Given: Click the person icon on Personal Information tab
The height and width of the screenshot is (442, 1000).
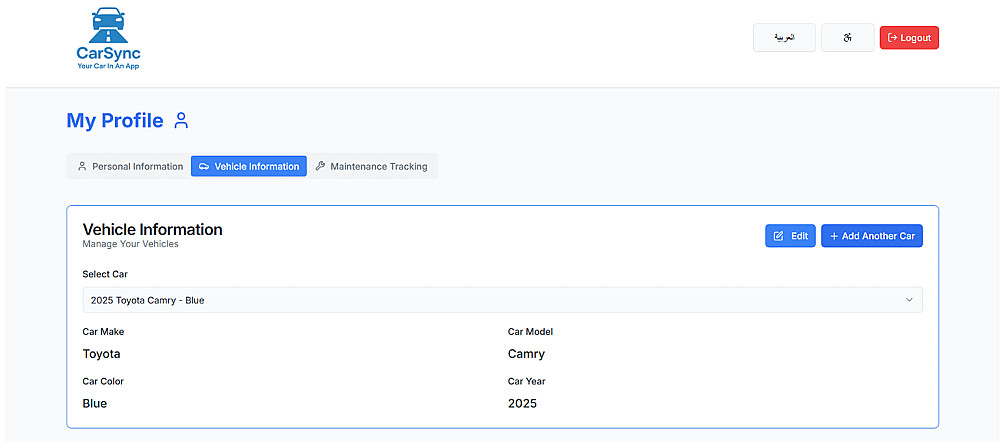Looking at the screenshot, I should (x=82, y=167).
